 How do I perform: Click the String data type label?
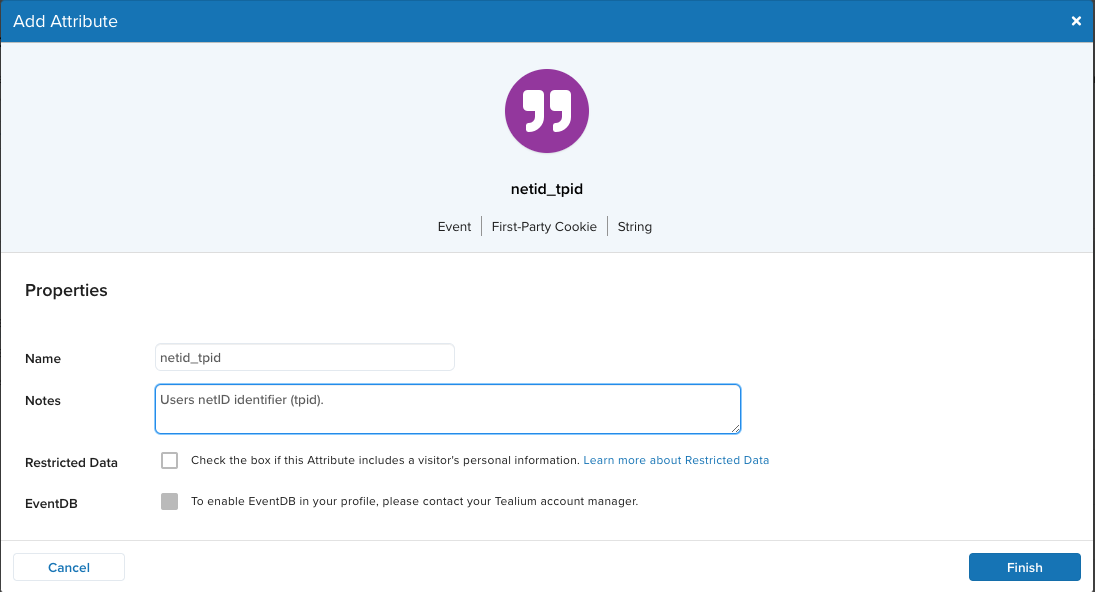point(634,227)
